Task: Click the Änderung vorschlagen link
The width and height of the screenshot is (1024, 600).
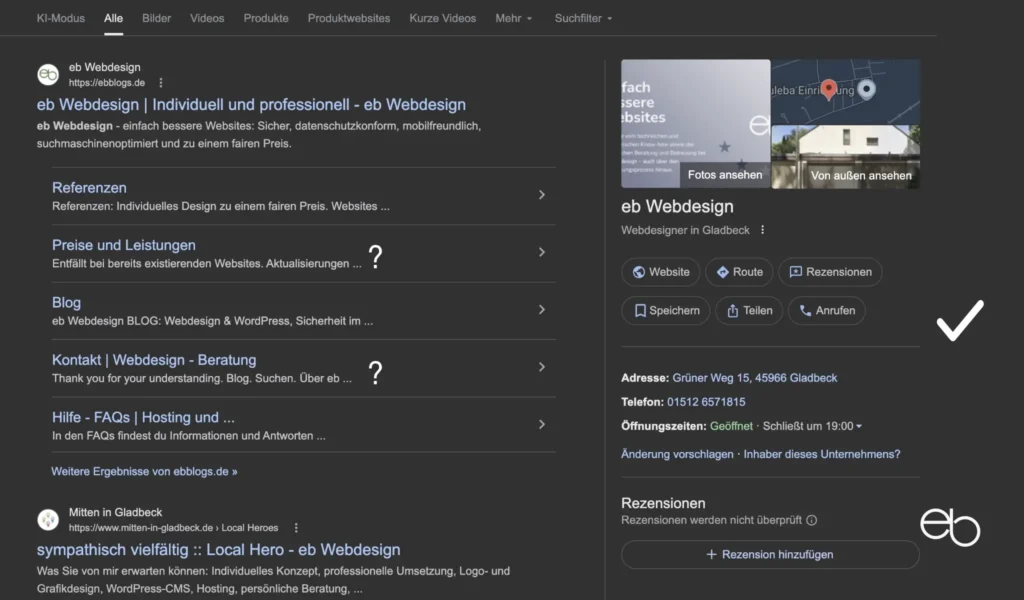Action: pyautogui.click(x=674, y=453)
